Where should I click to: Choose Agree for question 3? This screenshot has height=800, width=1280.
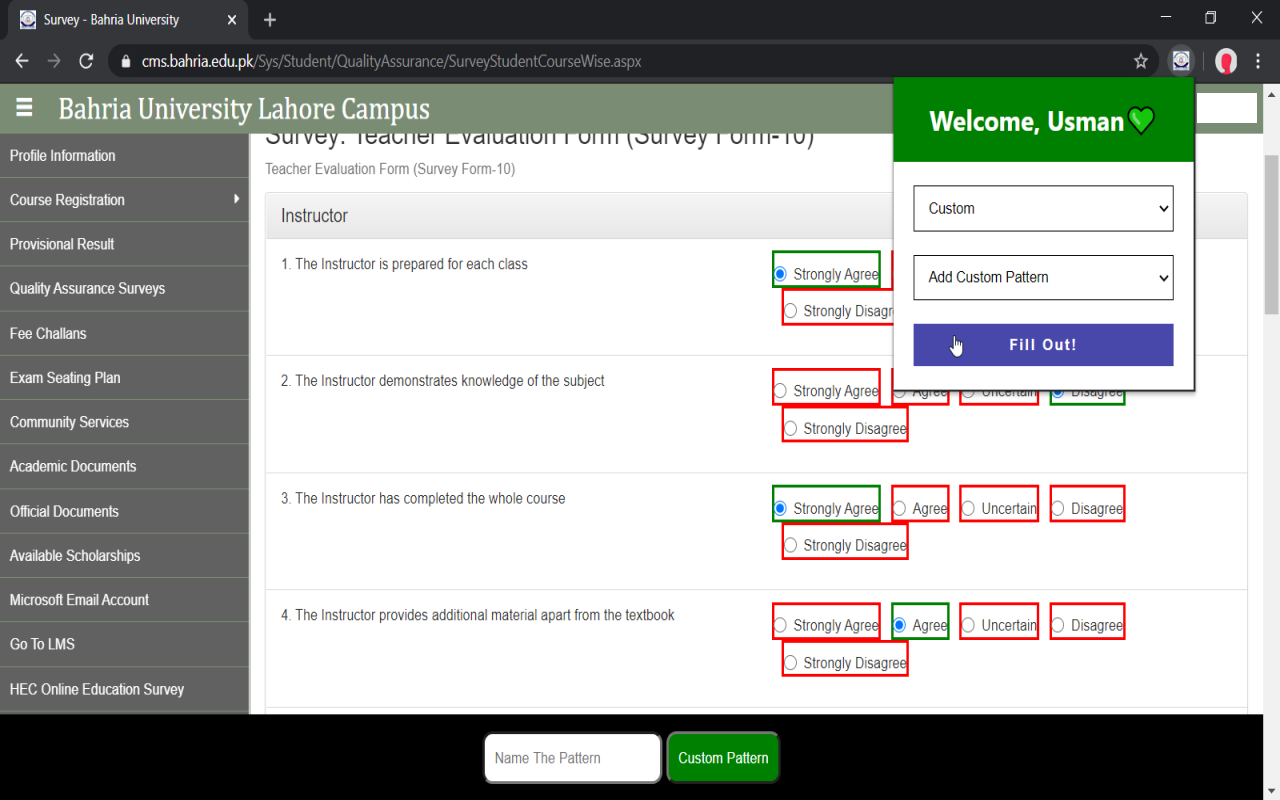(x=899, y=508)
